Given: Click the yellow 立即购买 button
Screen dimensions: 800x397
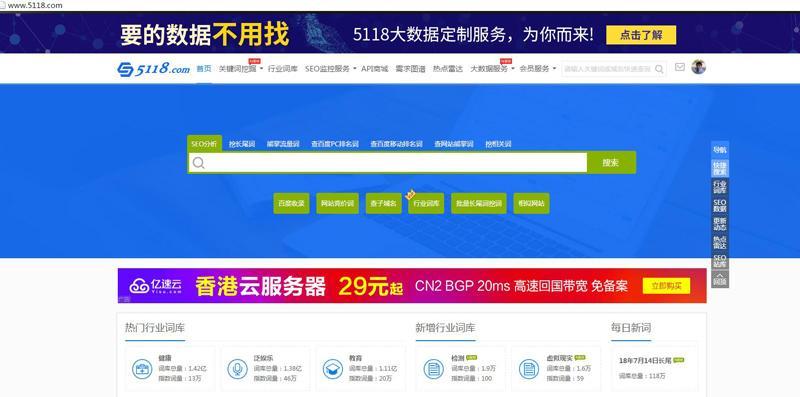Looking at the screenshot, I should pos(666,286).
